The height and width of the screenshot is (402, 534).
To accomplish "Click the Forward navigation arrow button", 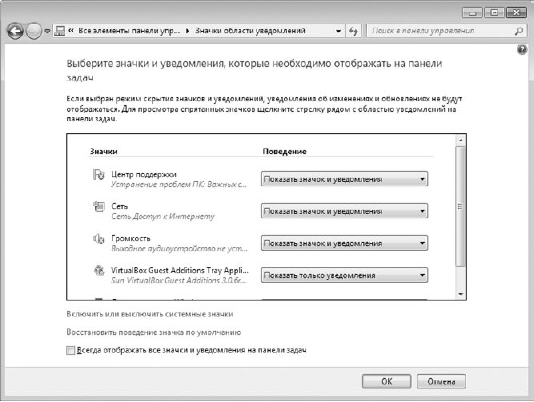I will click(34, 31).
